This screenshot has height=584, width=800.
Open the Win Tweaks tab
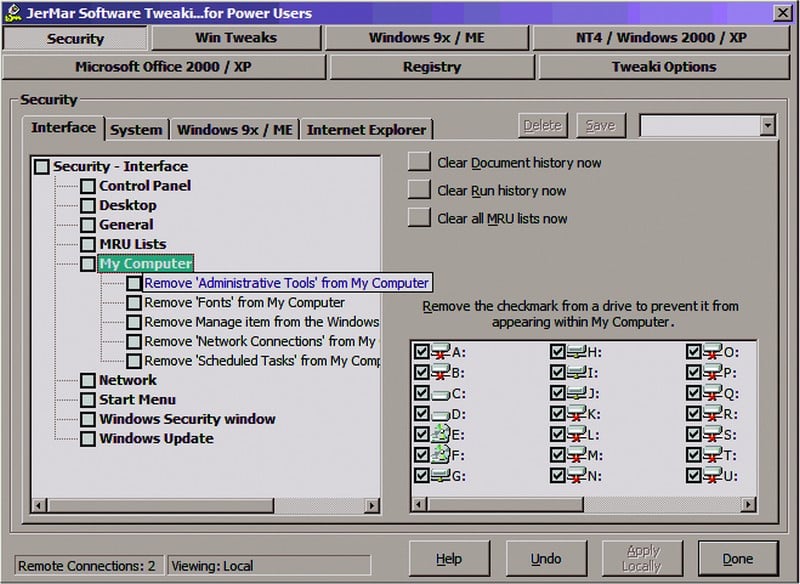tap(236, 38)
